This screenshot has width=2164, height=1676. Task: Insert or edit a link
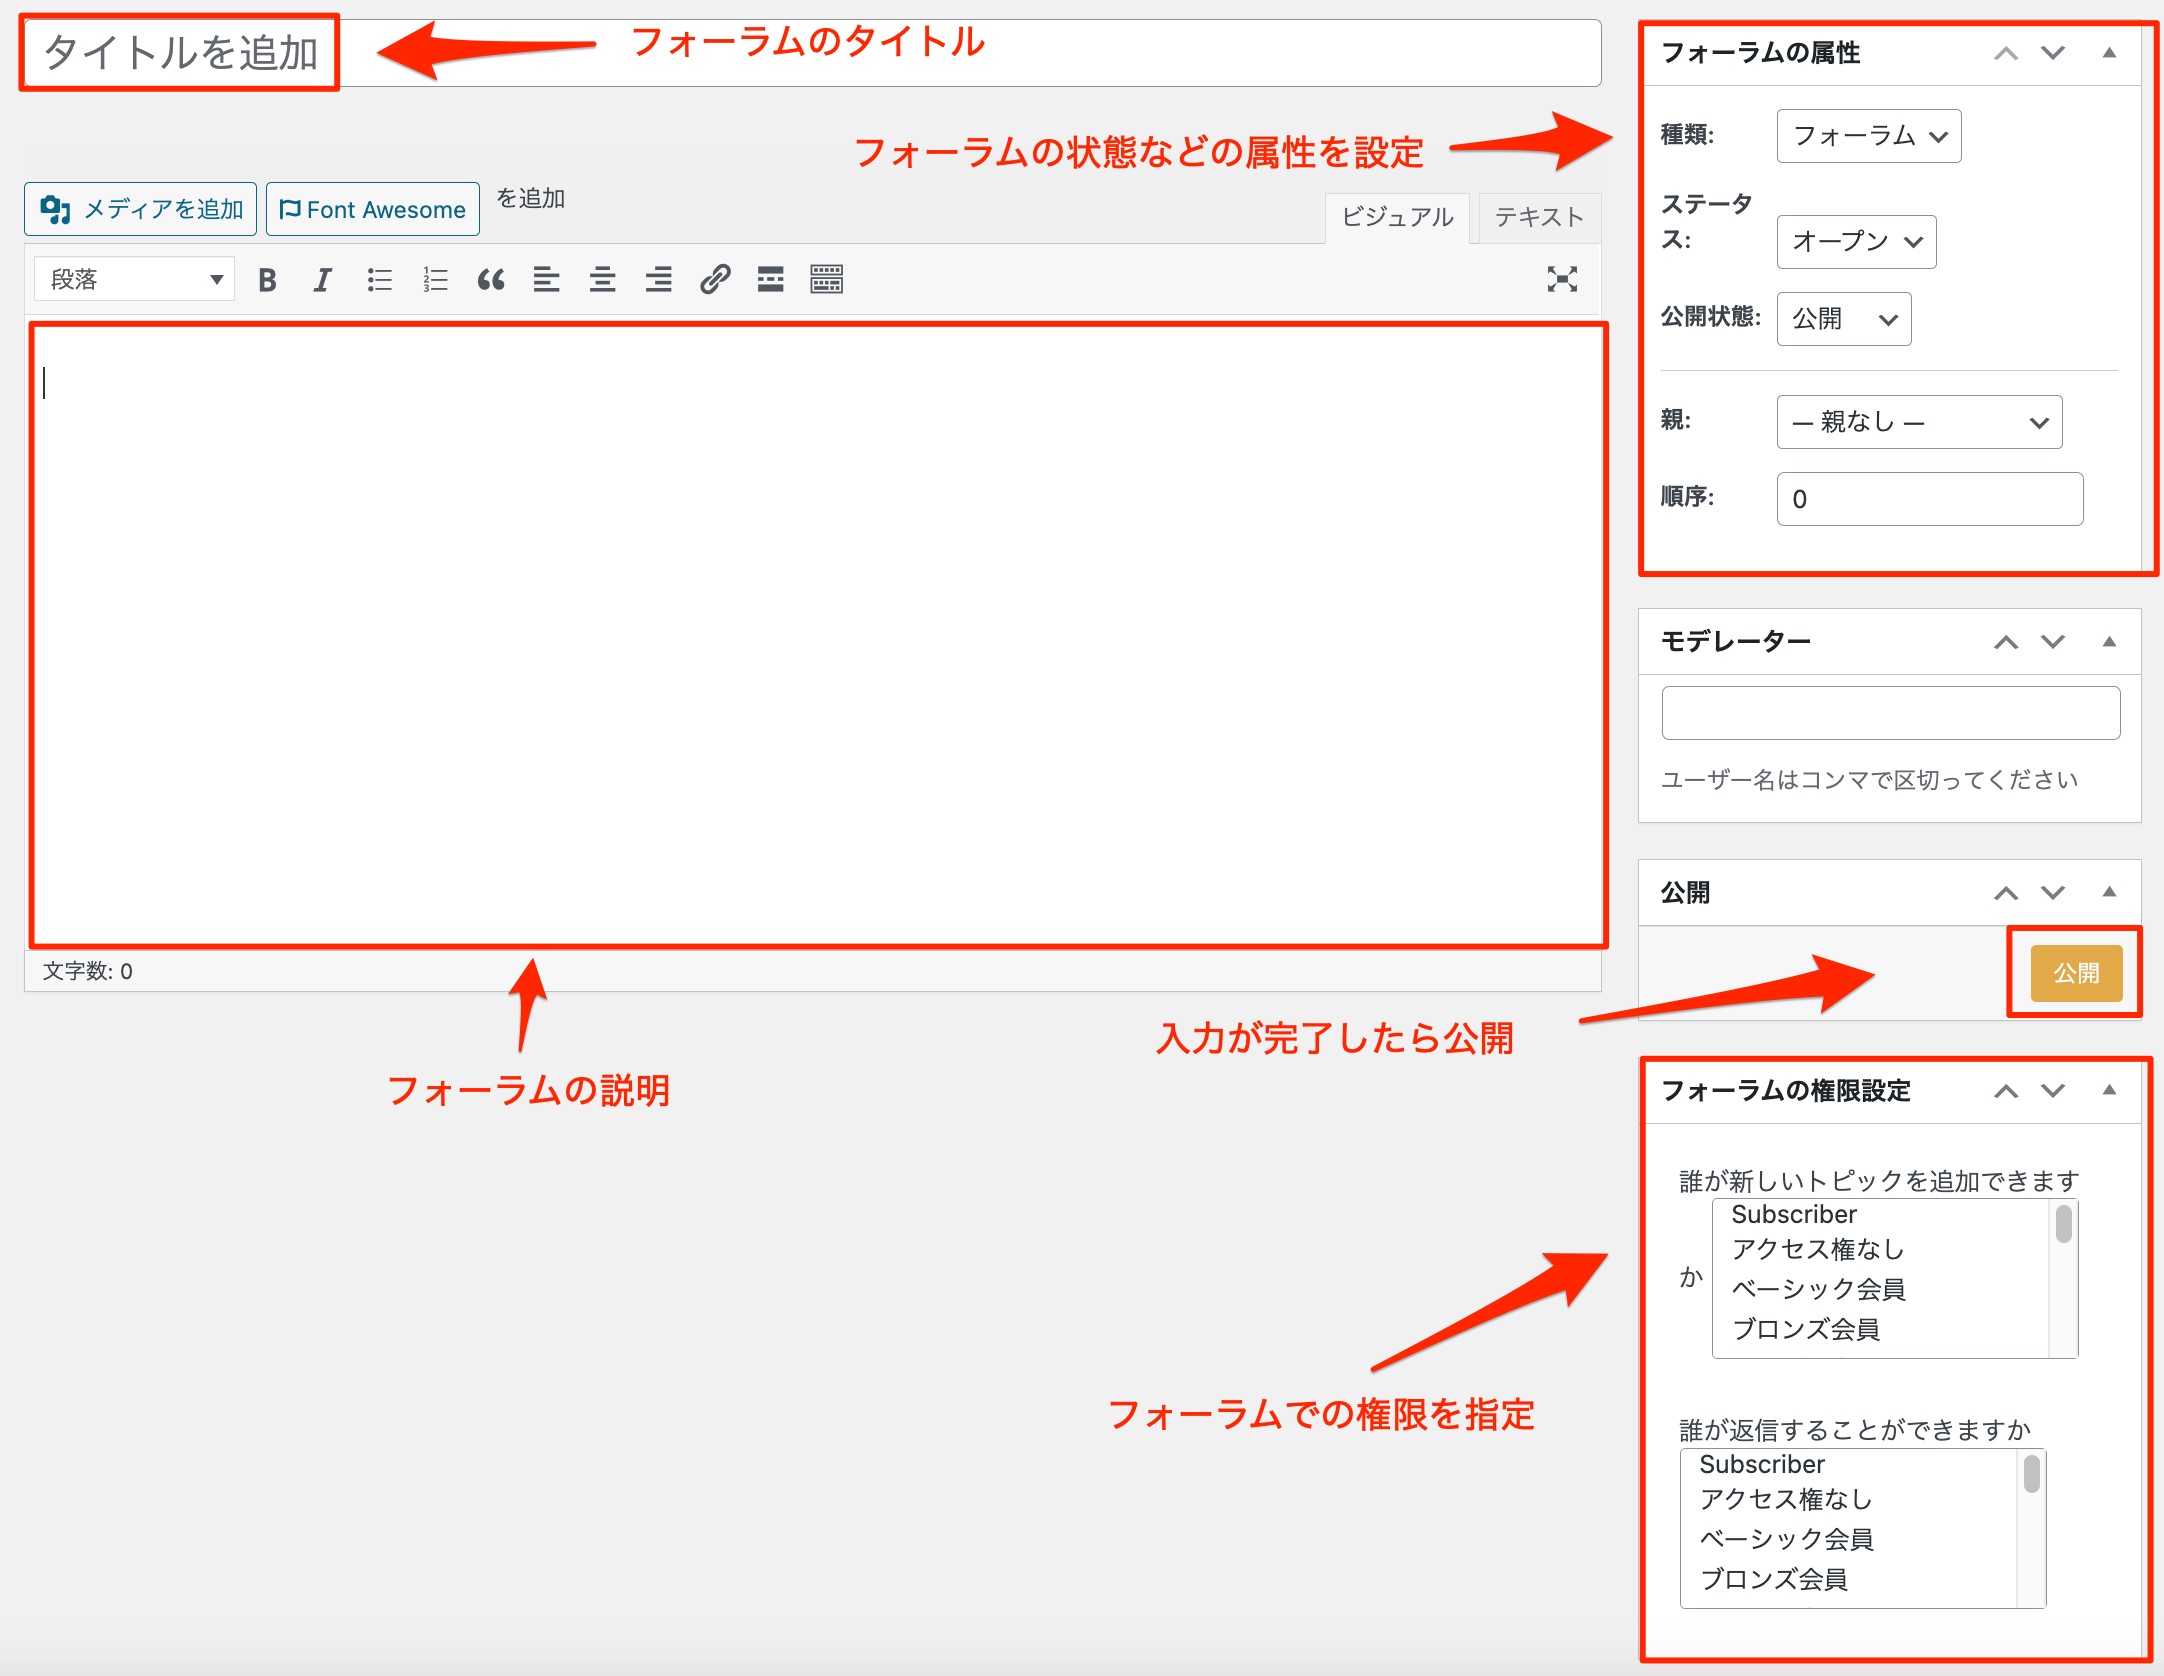(715, 280)
